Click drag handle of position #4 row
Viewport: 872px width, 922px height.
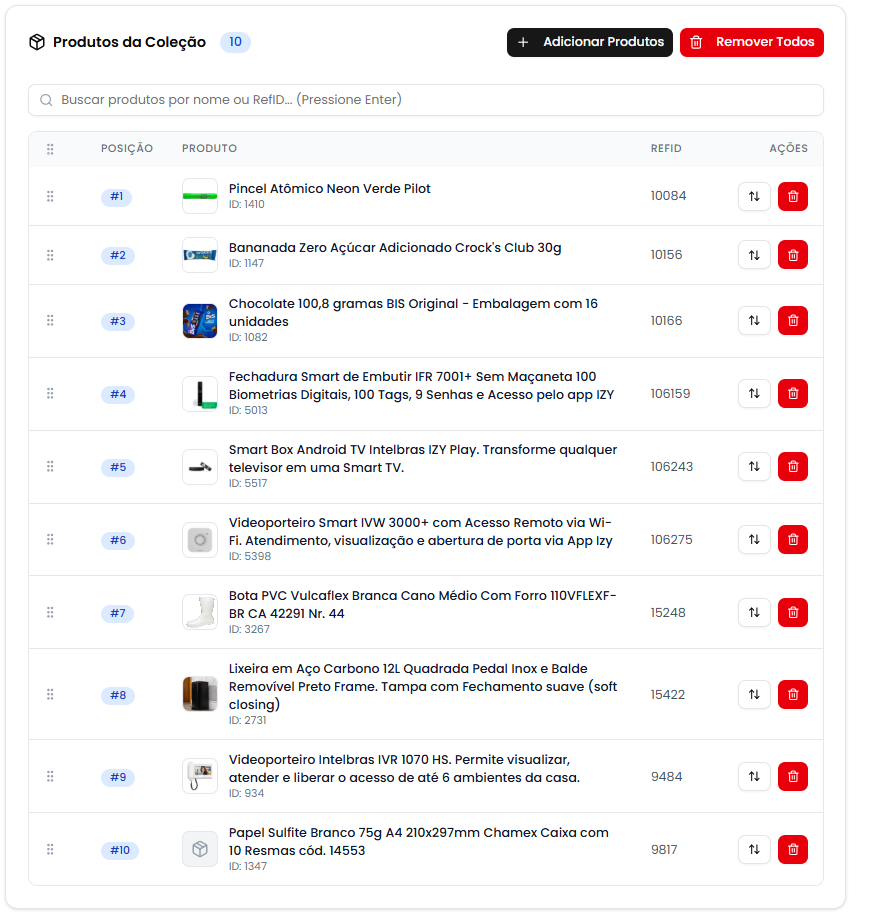coord(50,394)
